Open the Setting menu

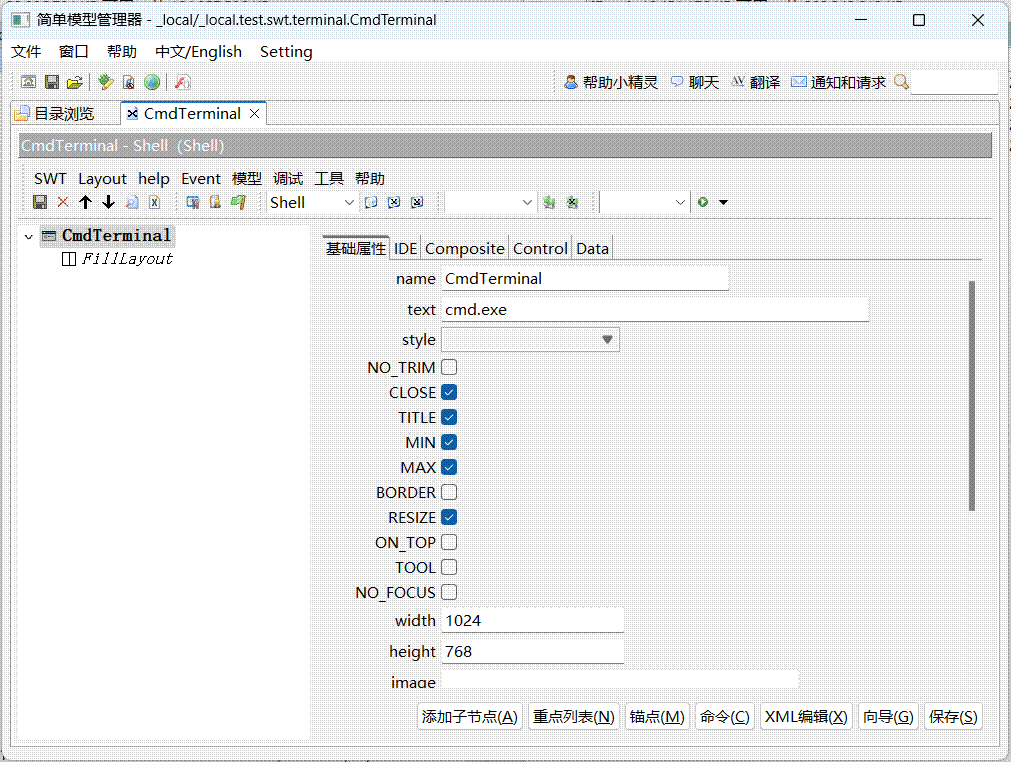(286, 52)
